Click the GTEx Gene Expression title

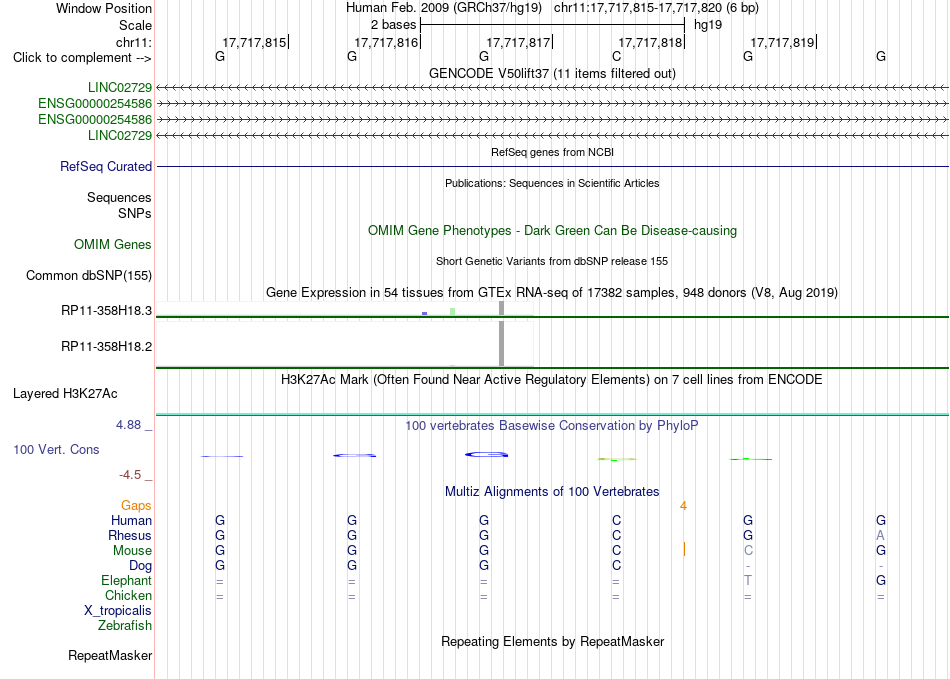552,293
